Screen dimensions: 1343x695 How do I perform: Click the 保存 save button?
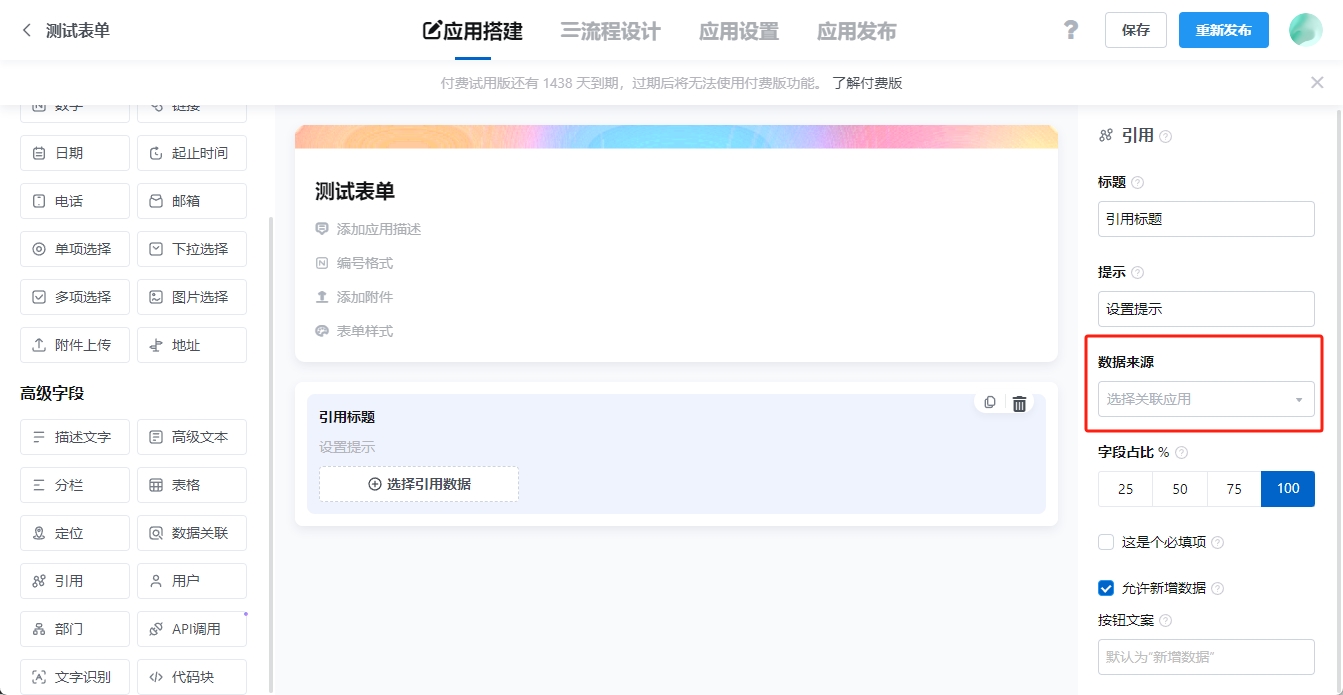[x=1135, y=30]
